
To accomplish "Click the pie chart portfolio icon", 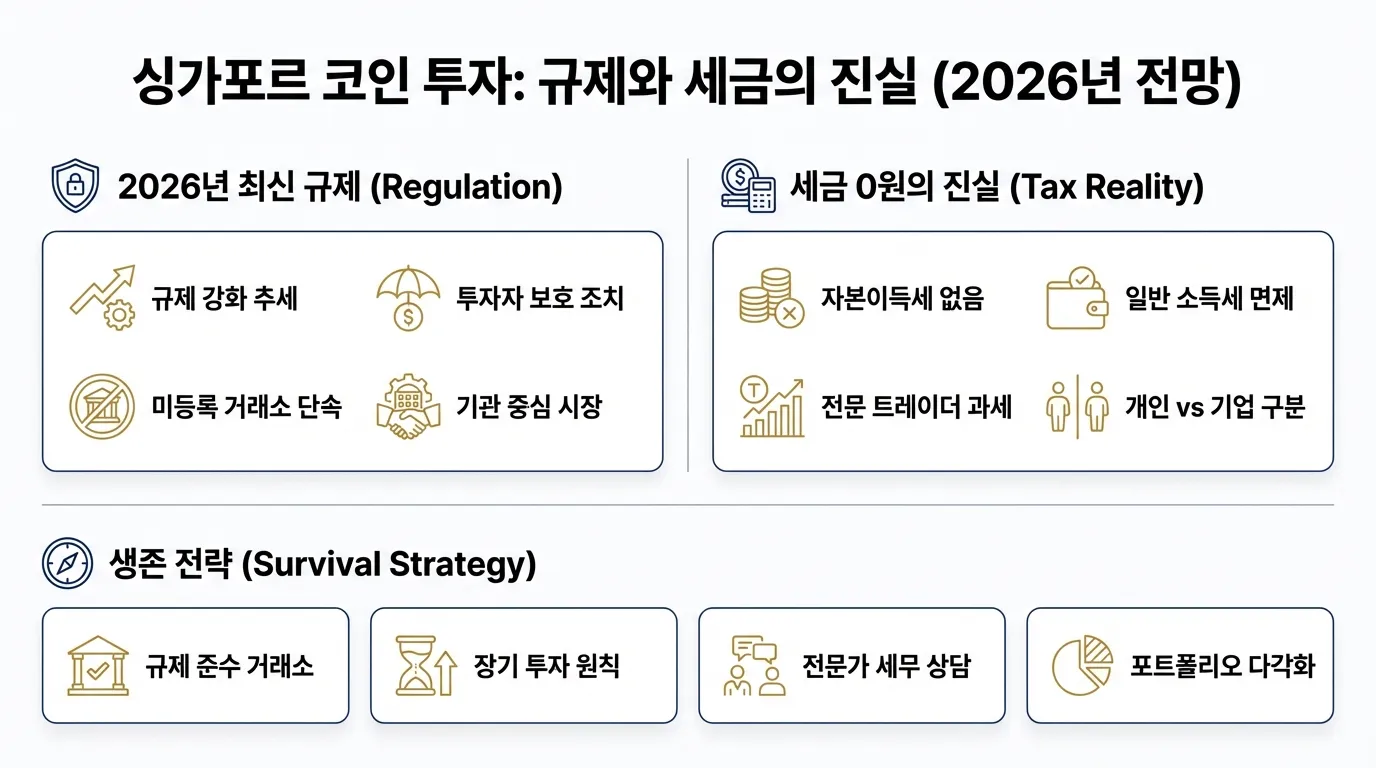I will click(x=1082, y=665).
